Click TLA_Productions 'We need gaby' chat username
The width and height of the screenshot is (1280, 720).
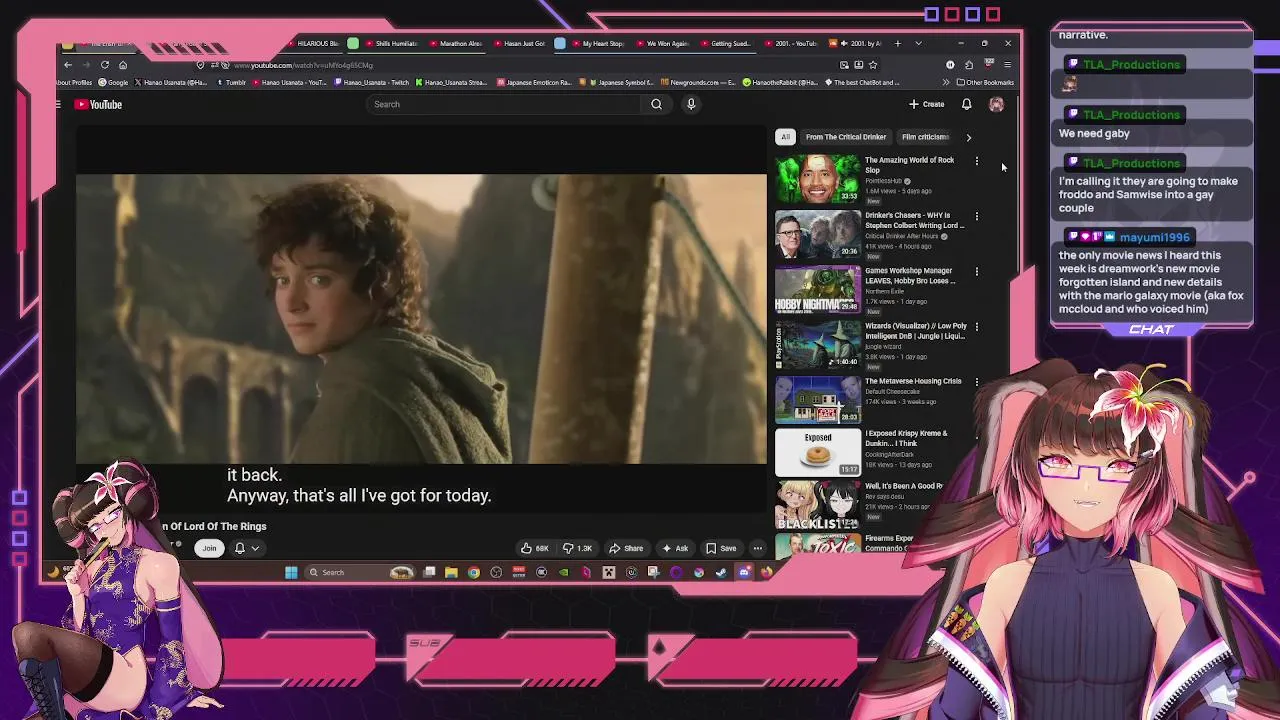pyautogui.click(x=1131, y=114)
